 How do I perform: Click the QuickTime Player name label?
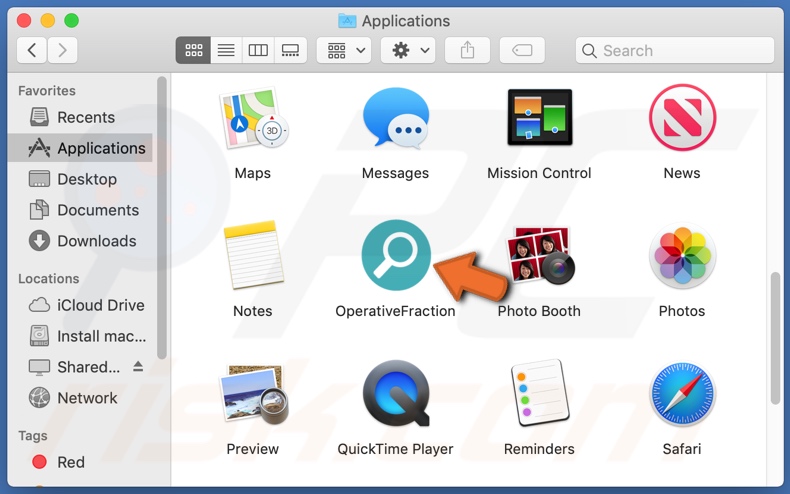[396, 449]
